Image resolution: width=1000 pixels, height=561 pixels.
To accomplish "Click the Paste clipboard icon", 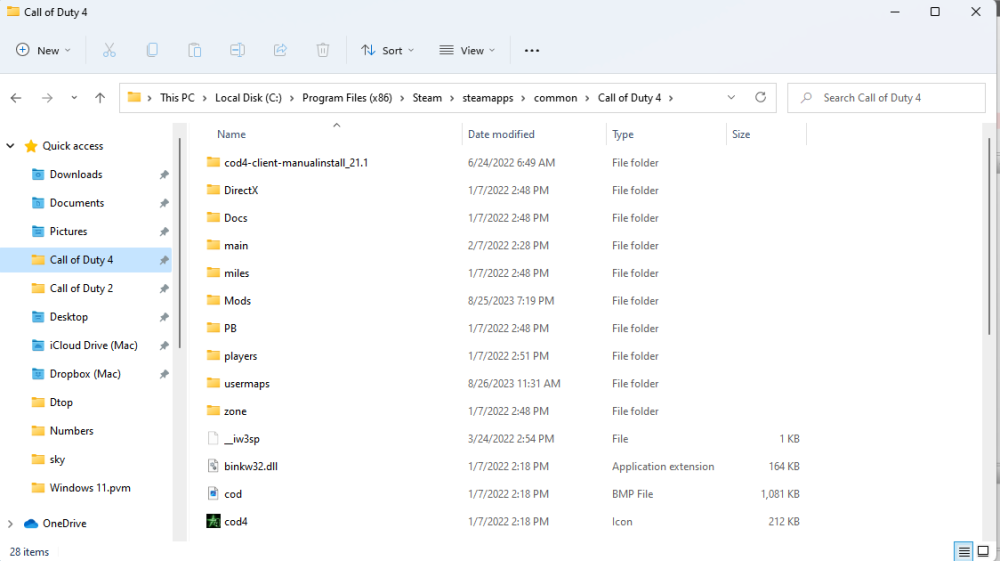I will [x=195, y=50].
